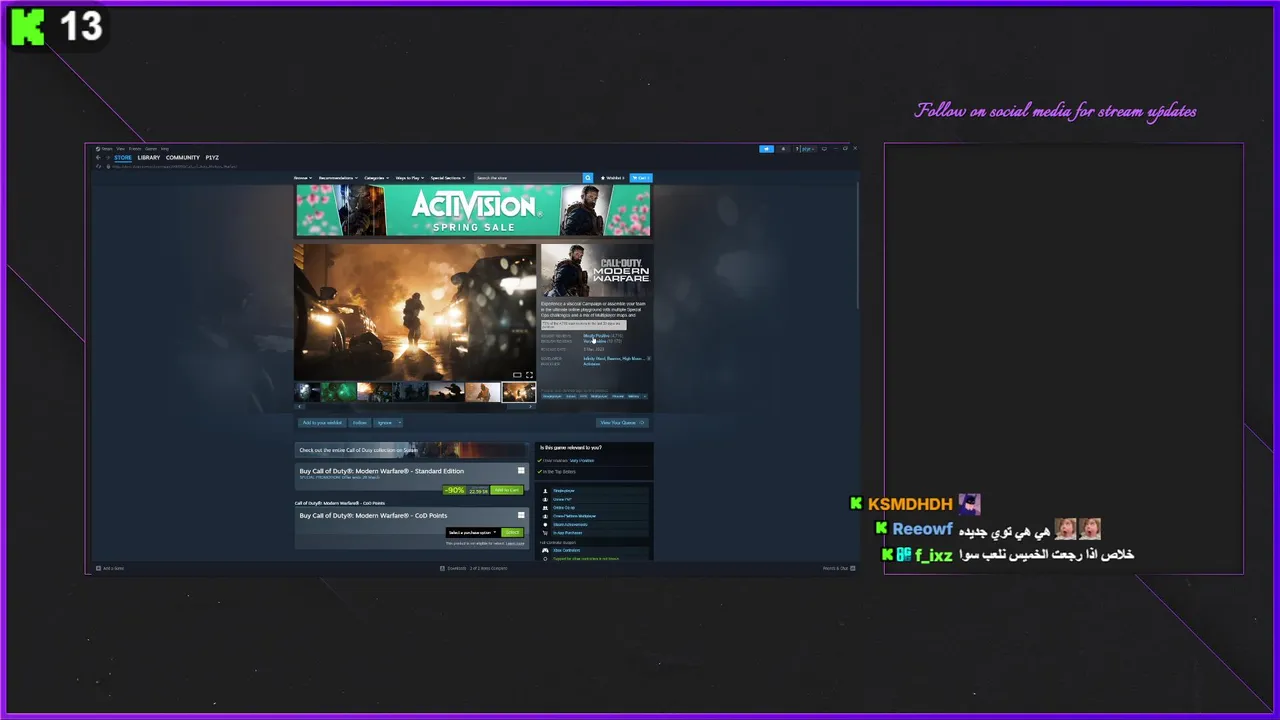Image resolution: width=1280 pixels, height=720 pixels.
Task: Expand the Ways to Play dropdown
Action: 410,178
